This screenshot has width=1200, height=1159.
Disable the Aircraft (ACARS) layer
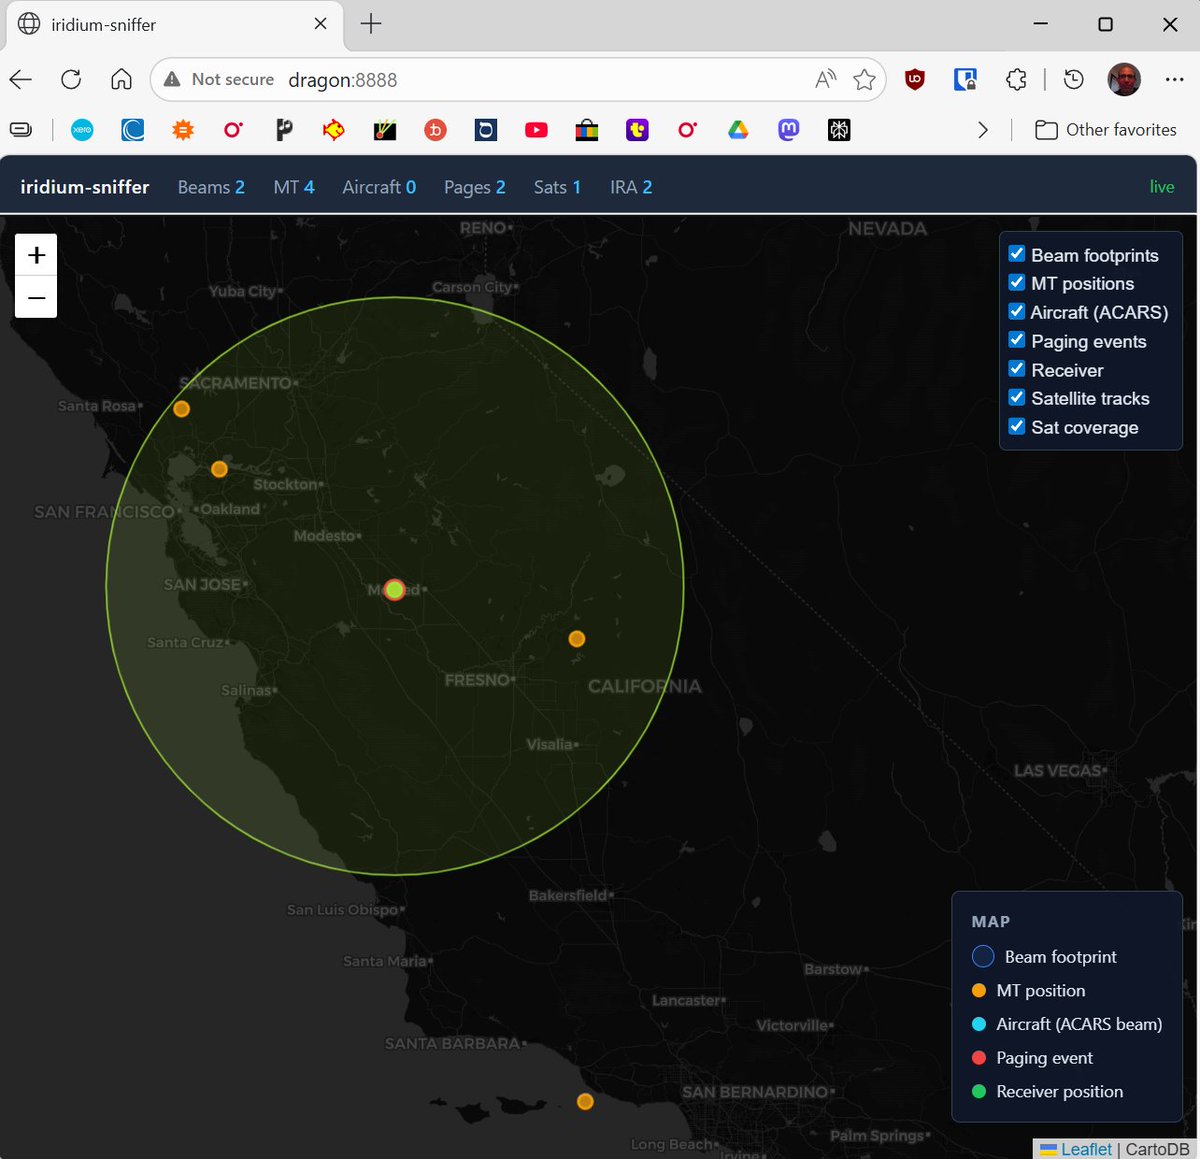[1017, 312]
